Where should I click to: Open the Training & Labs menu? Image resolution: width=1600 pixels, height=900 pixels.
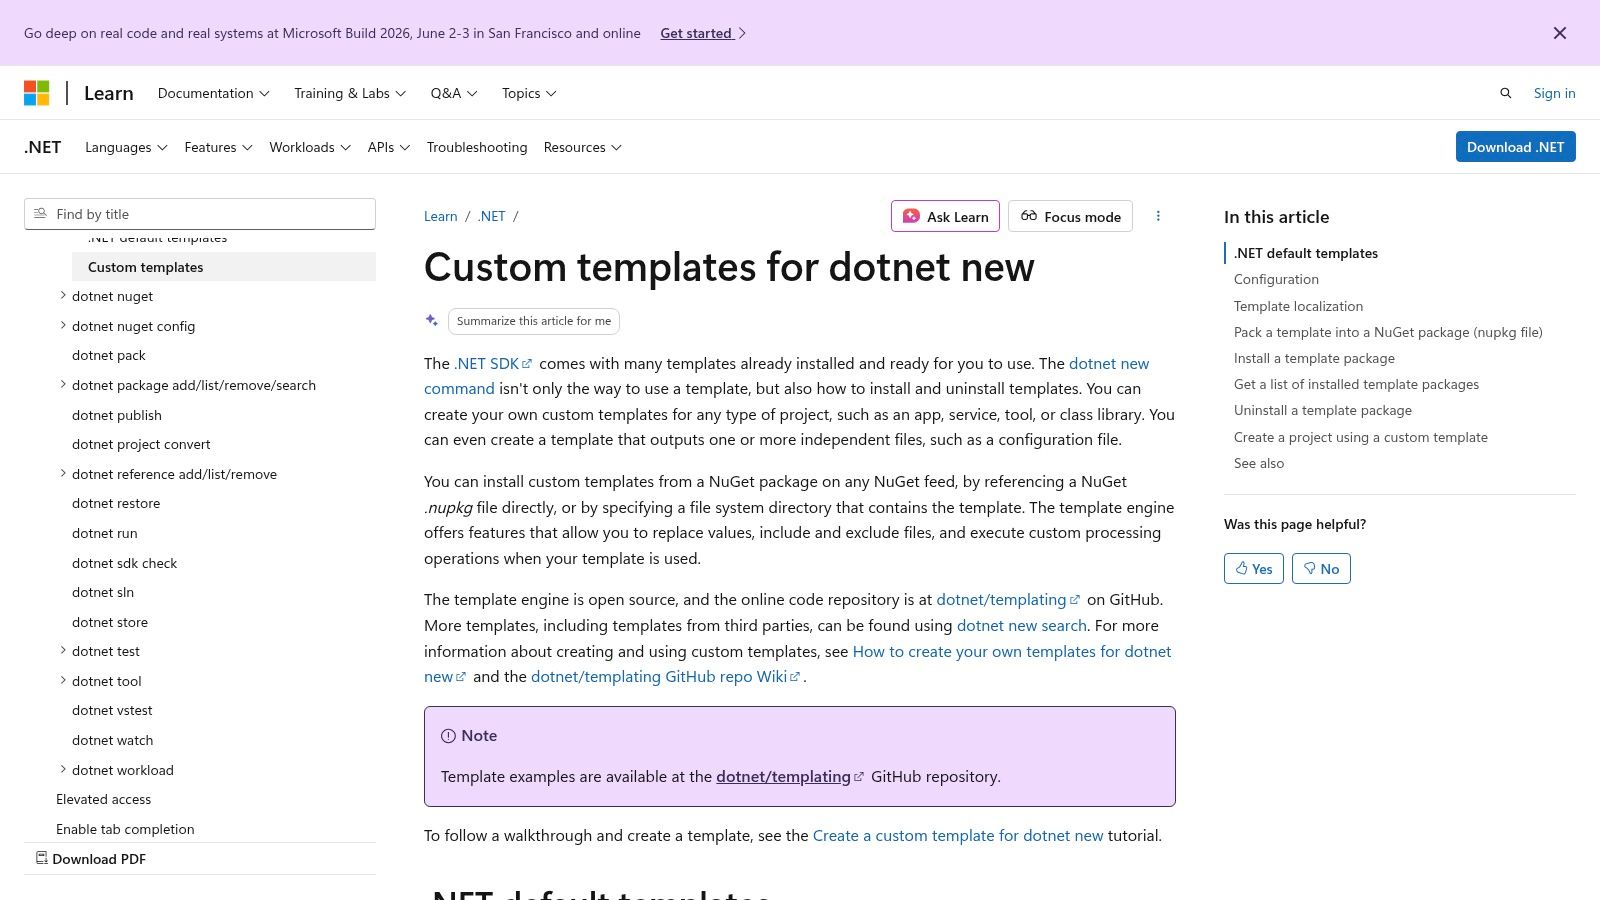(349, 92)
